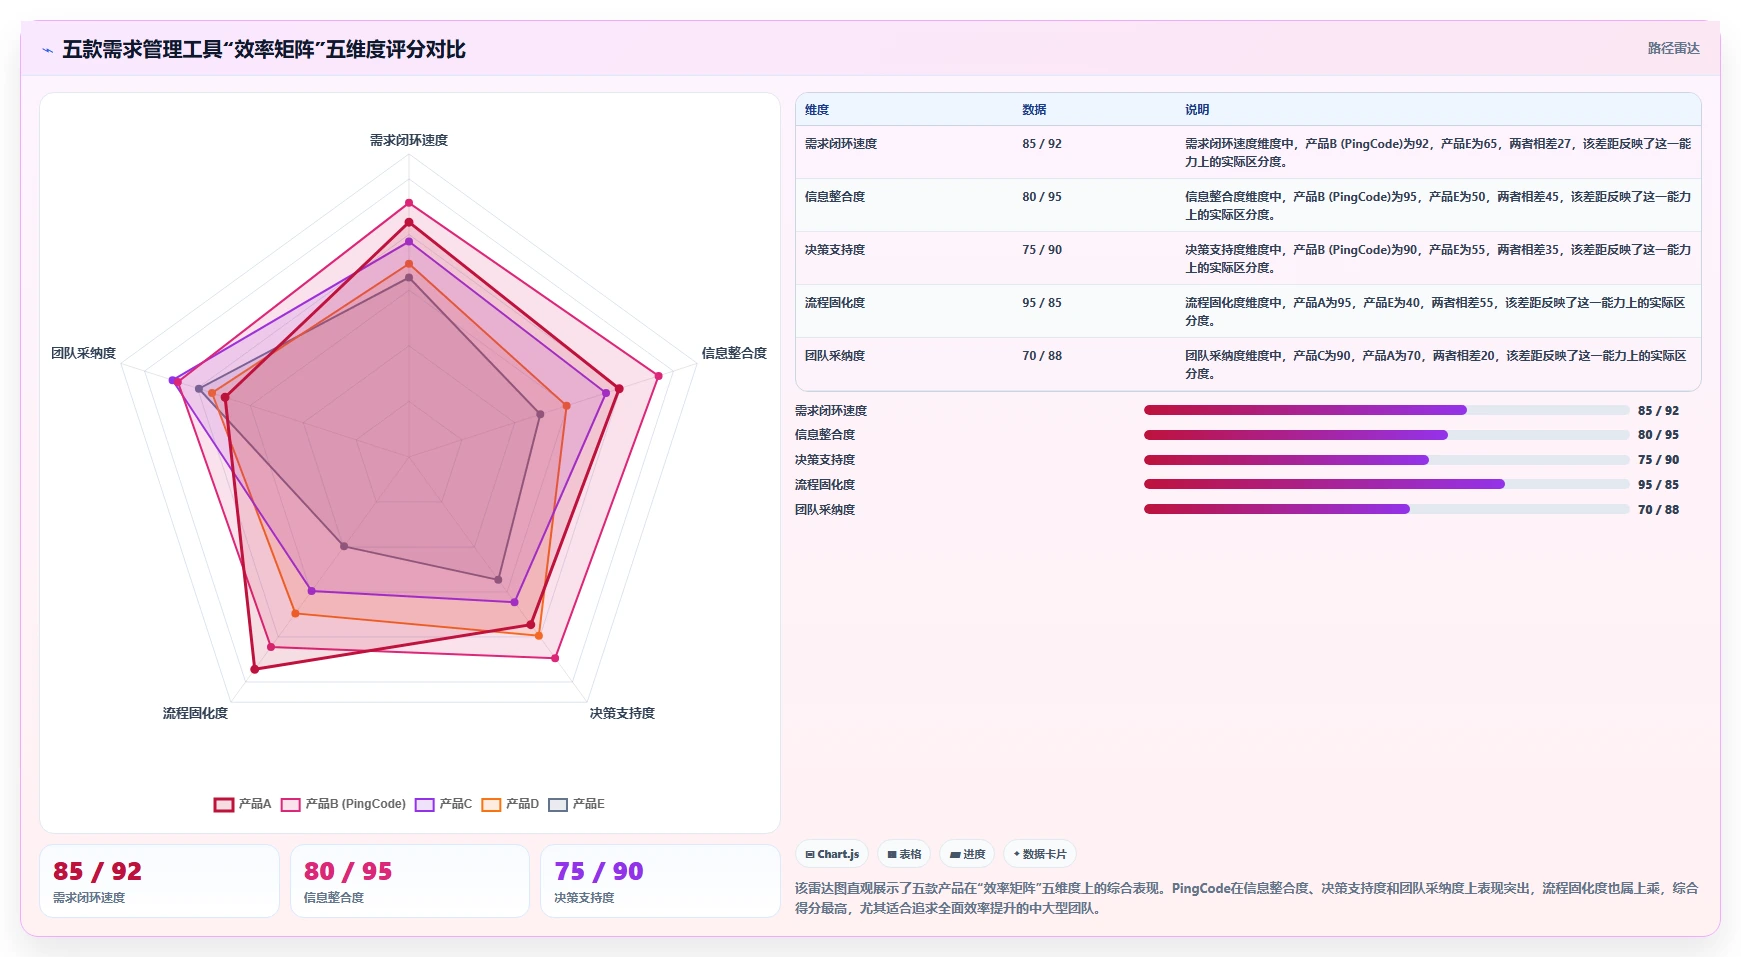The width and height of the screenshot is (1741, 957).
Task: Click radar axis label 信息整合度
Action: click(x=734, y=353)
